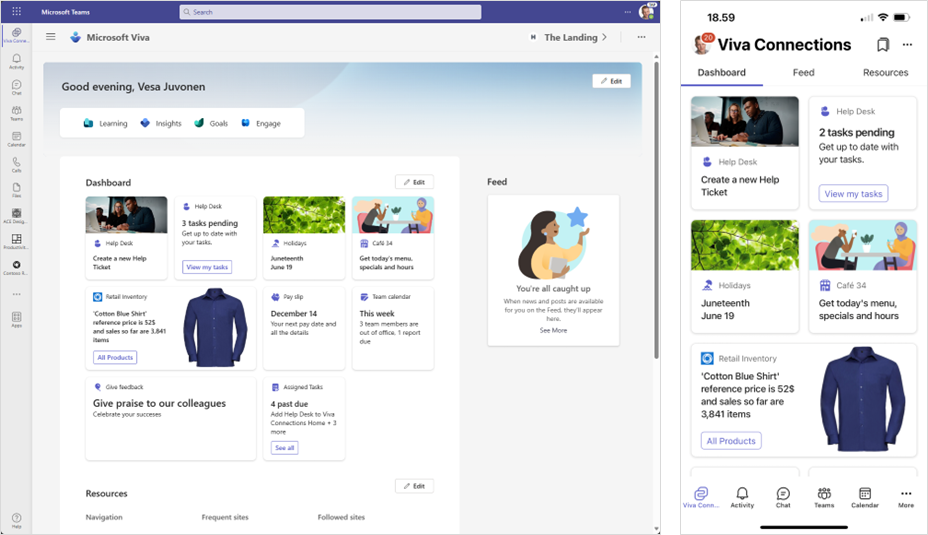Open Teams in the left sidebar
The height and width of the screenshot is (535, 928).
click(17, 112)
